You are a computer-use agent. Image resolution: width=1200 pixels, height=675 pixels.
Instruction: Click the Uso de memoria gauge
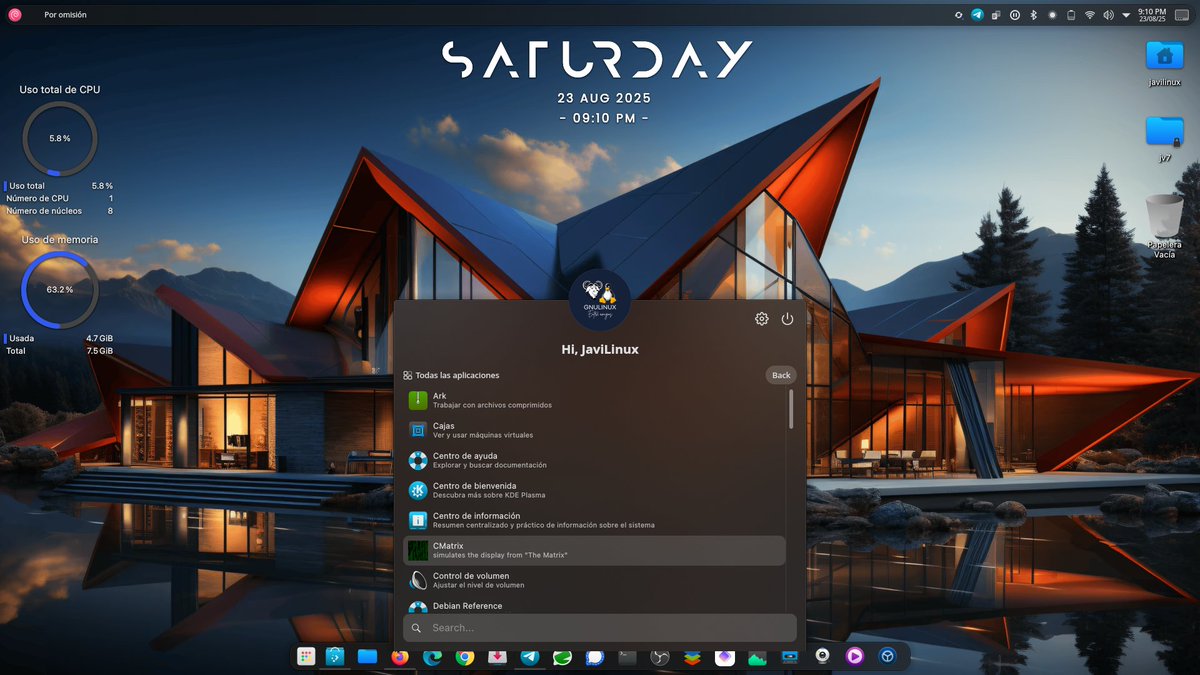(60, 289)
